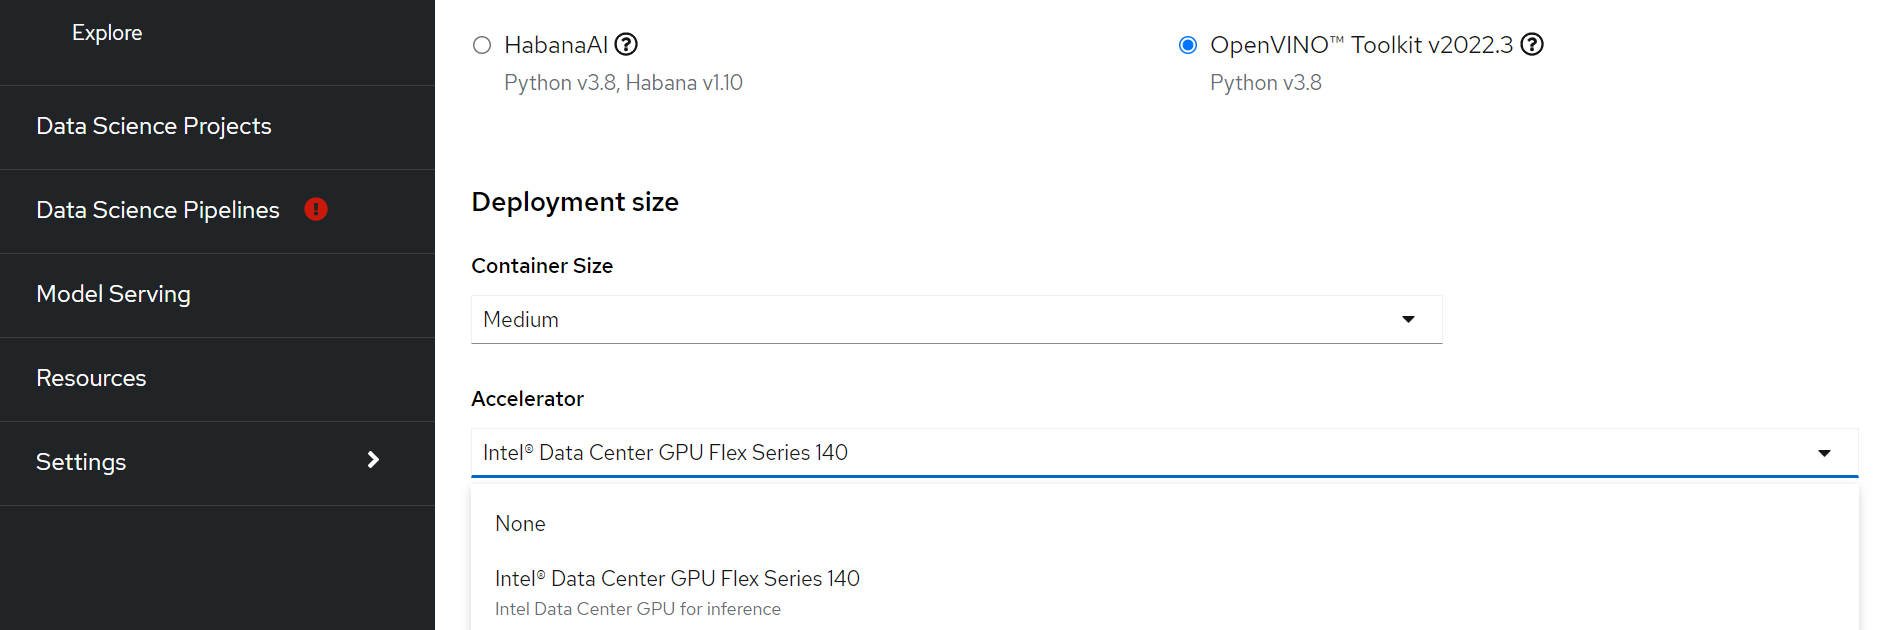Click the OpenVINO Toolkit help question-mark icon
The width and height of the screenshot is (1880, 630).
(x=1532, y=45)
